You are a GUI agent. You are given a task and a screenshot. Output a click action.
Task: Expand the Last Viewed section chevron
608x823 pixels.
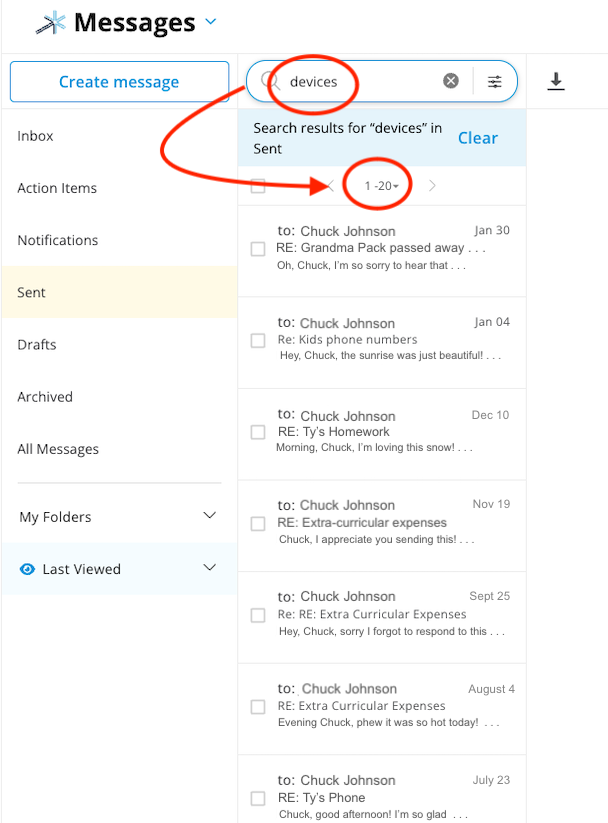[209, 567]
